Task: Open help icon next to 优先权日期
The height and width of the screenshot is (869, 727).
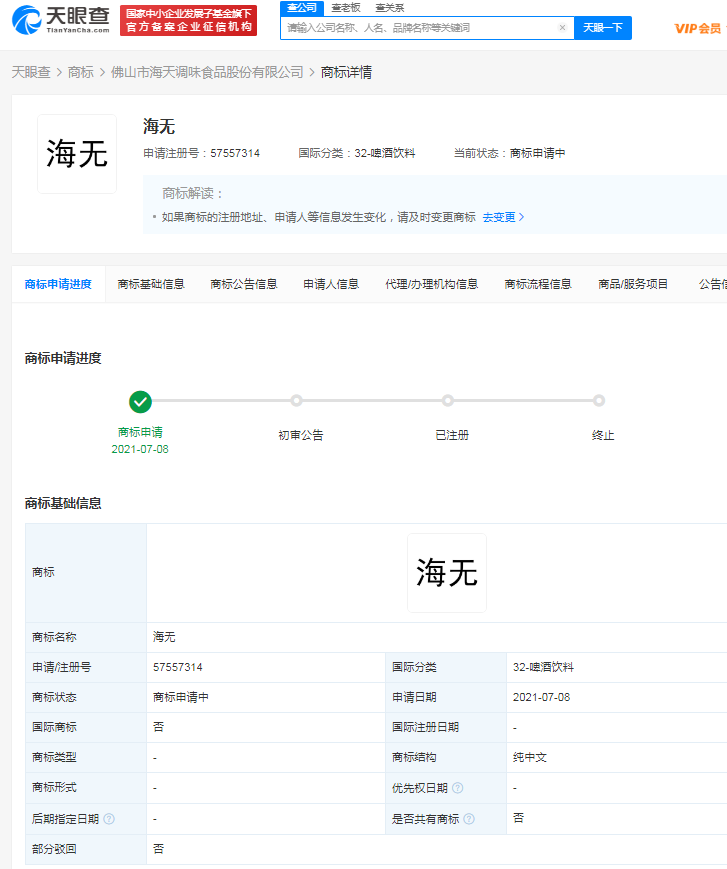Action: 458,788
